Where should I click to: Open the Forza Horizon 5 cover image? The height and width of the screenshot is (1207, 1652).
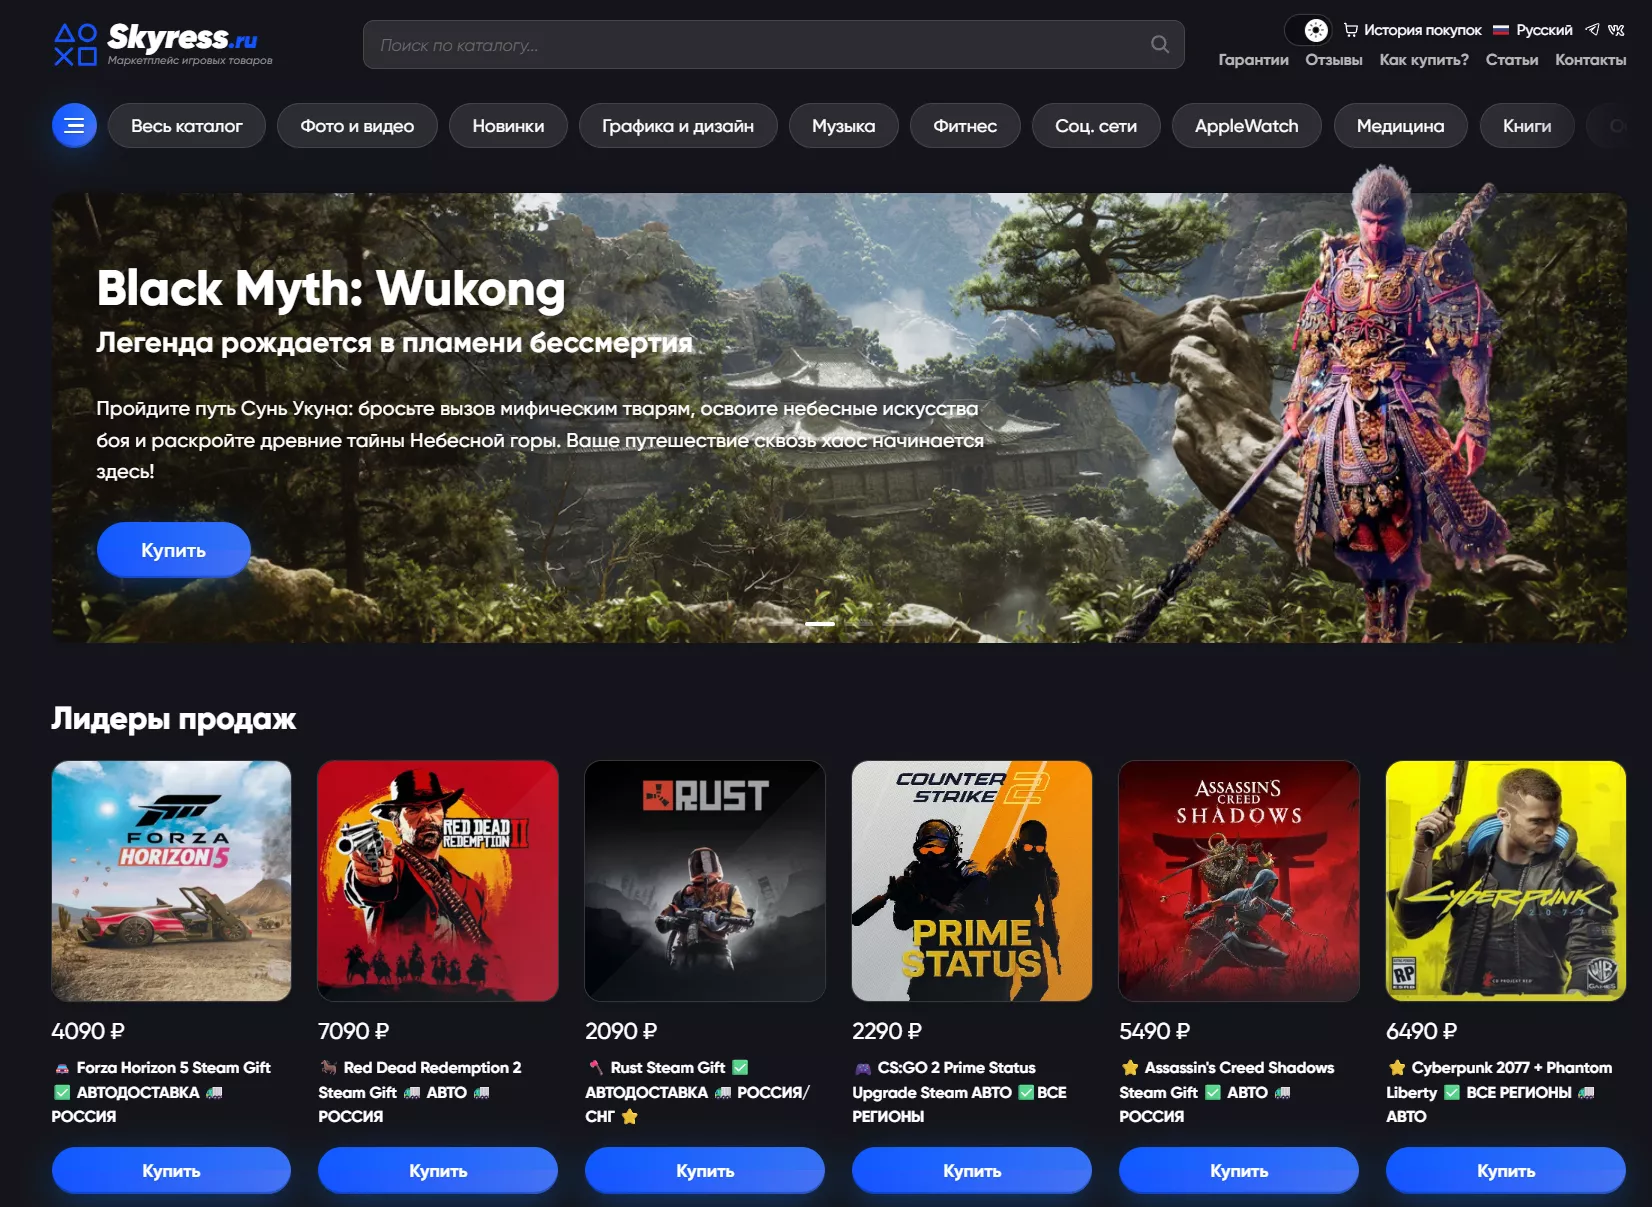tap(172, 881)
